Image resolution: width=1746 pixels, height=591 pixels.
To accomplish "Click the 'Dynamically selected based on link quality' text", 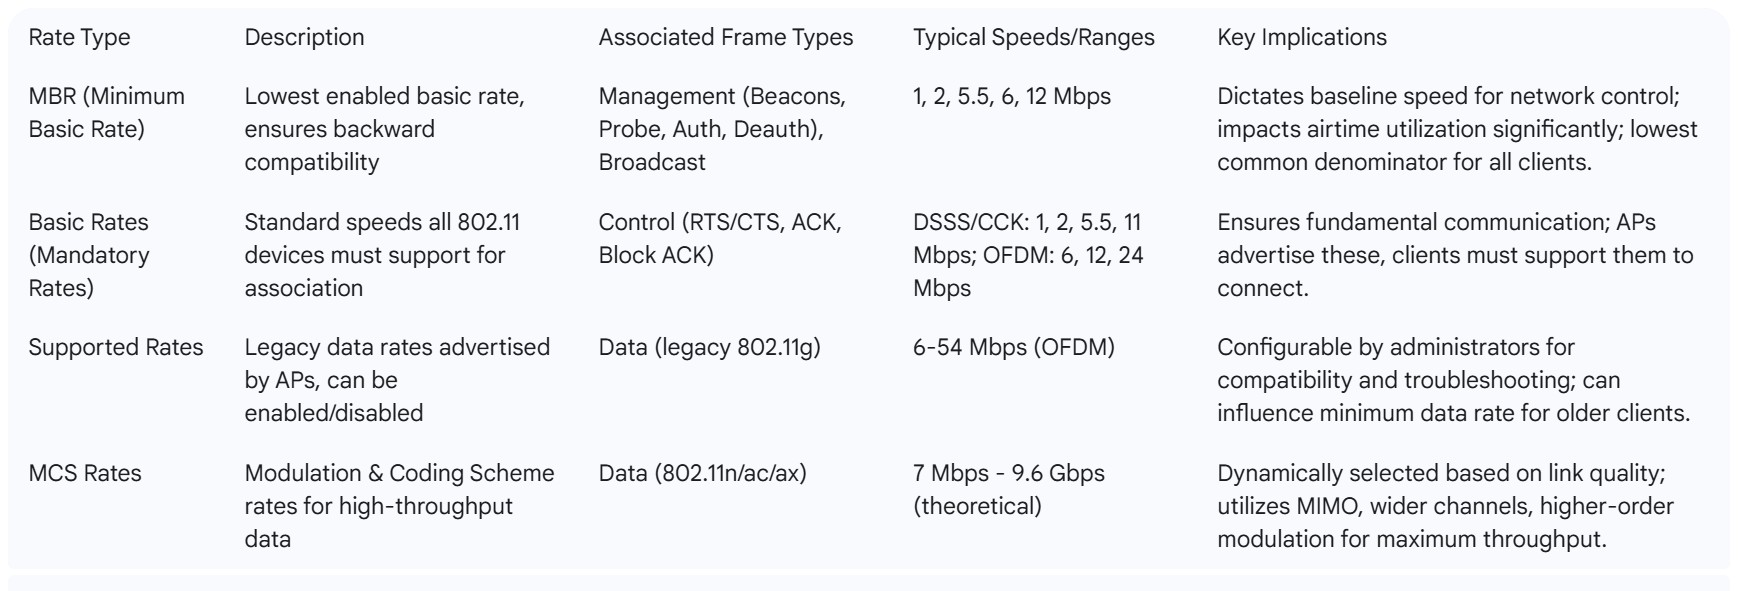I will (x=1441, y=473).
